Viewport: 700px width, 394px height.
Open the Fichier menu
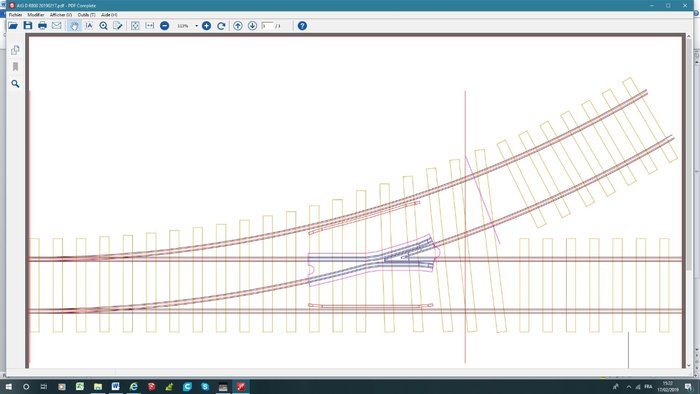[x=15, y=15]
